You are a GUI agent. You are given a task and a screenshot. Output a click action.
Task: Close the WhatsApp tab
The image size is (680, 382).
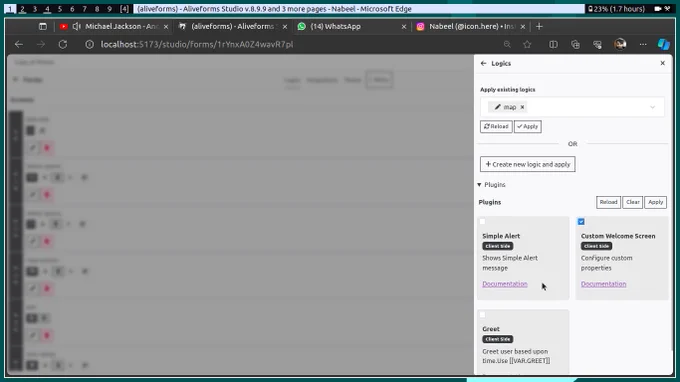click(x=404, y=27)
